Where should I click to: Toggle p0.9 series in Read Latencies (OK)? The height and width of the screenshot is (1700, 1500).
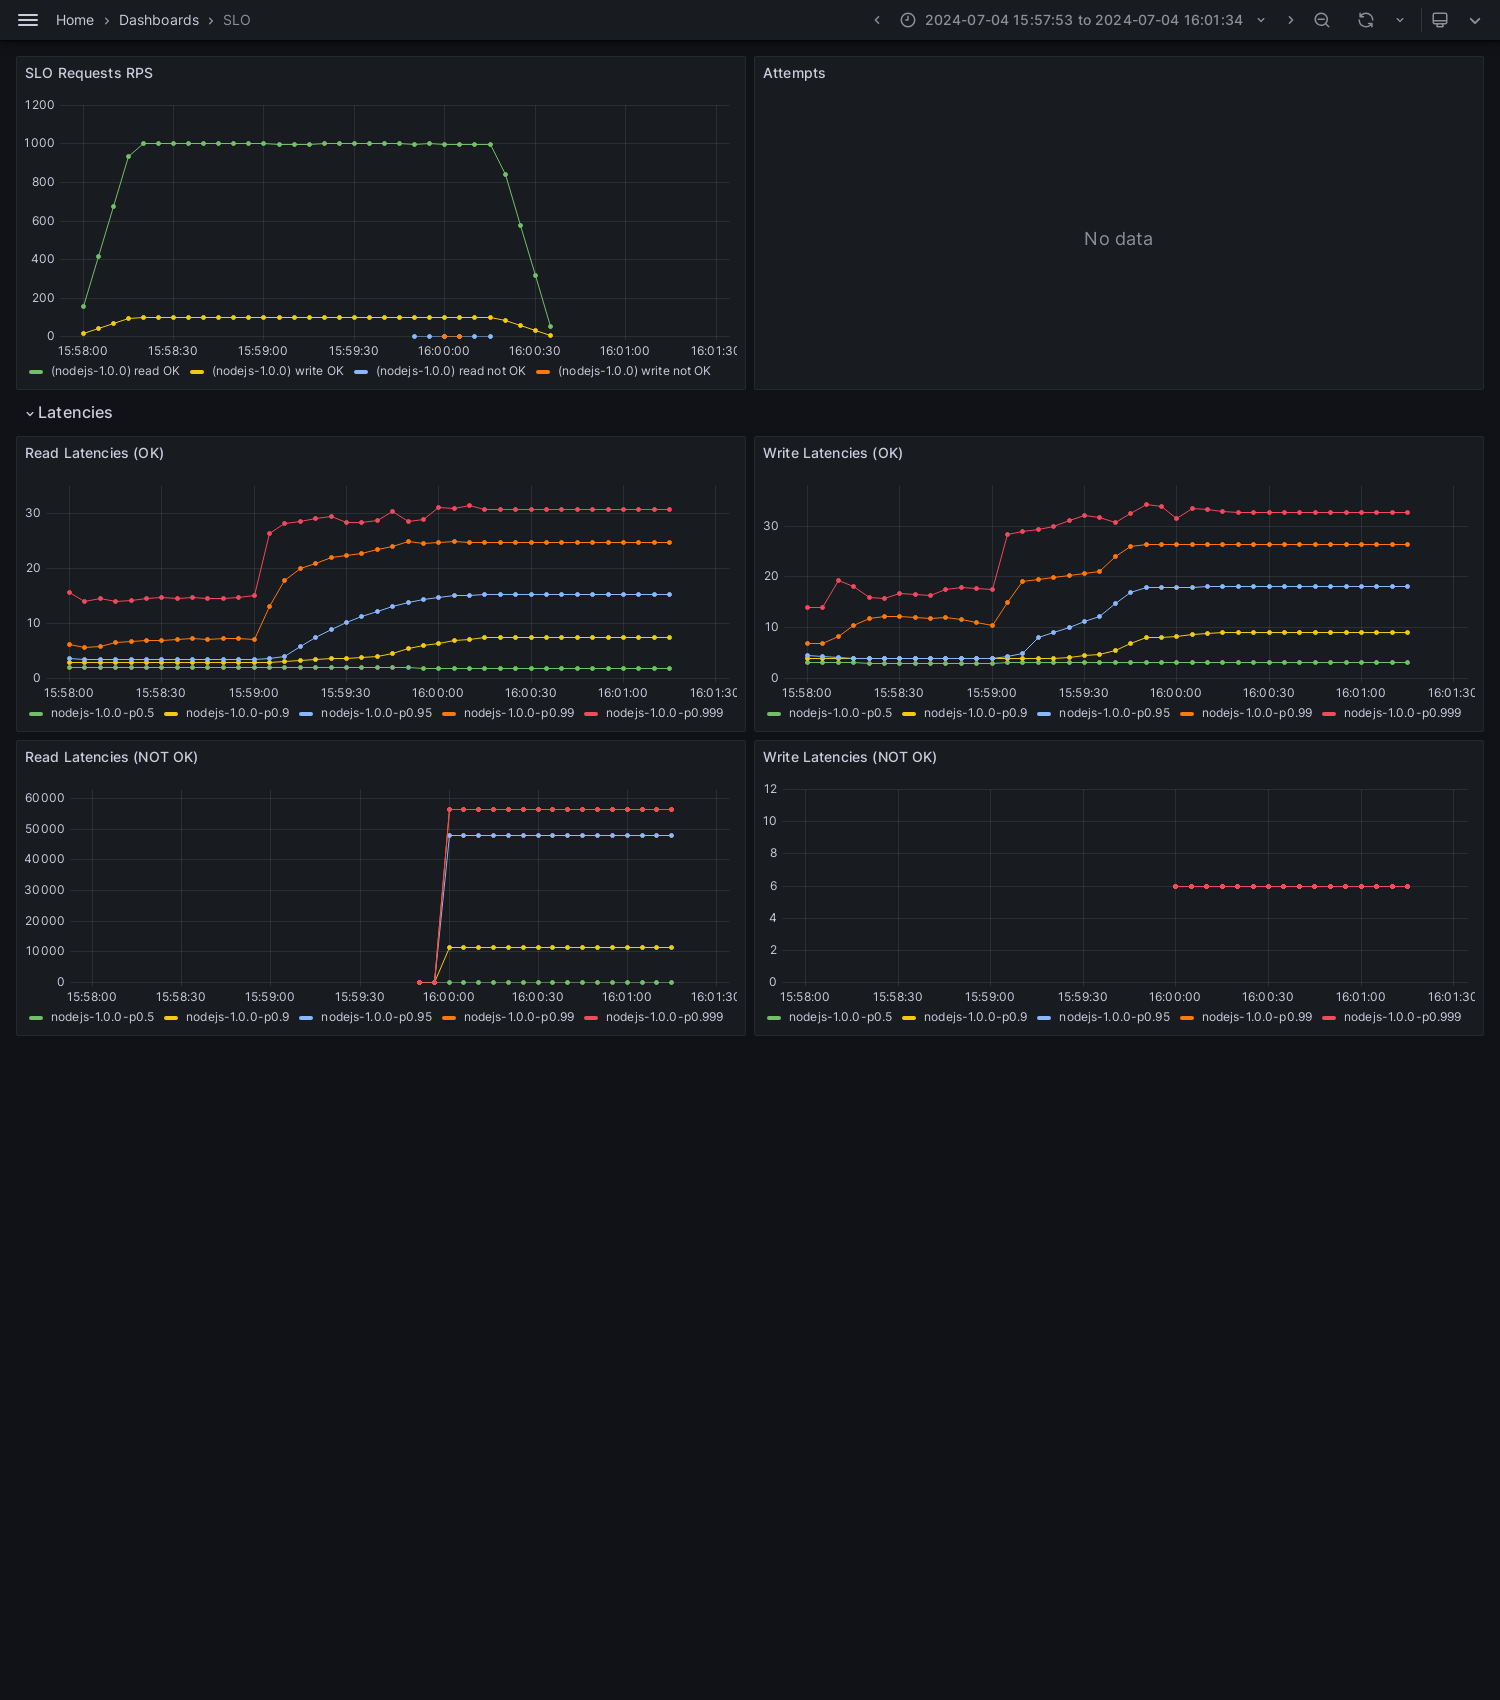coord(237,713)
